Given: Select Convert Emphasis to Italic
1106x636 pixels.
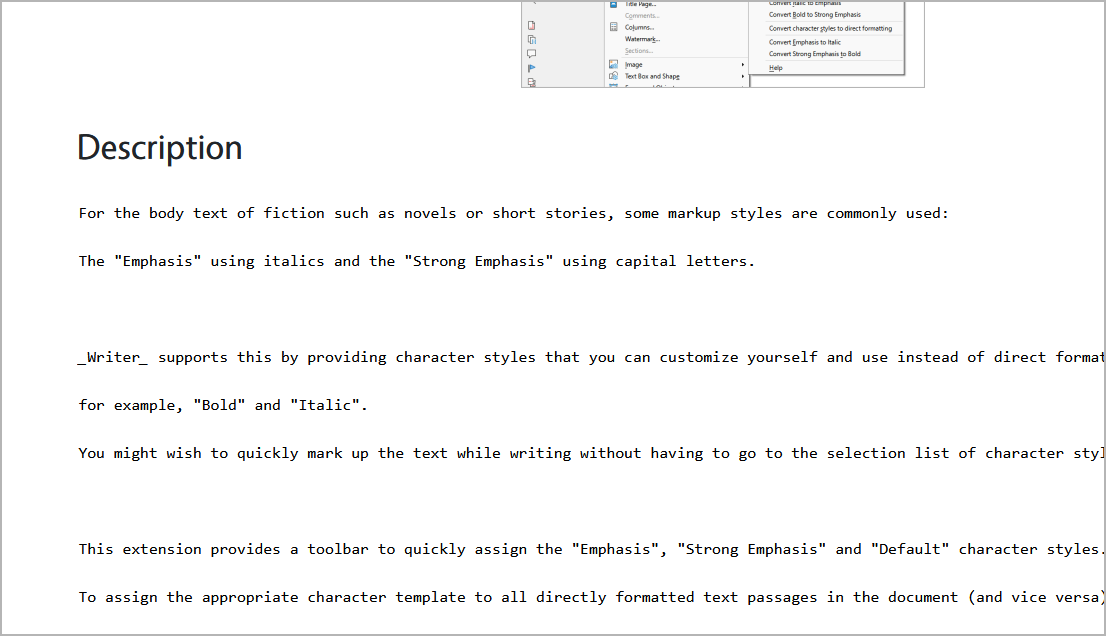Looking at the screenshot, I should click(x=804, y=42).
